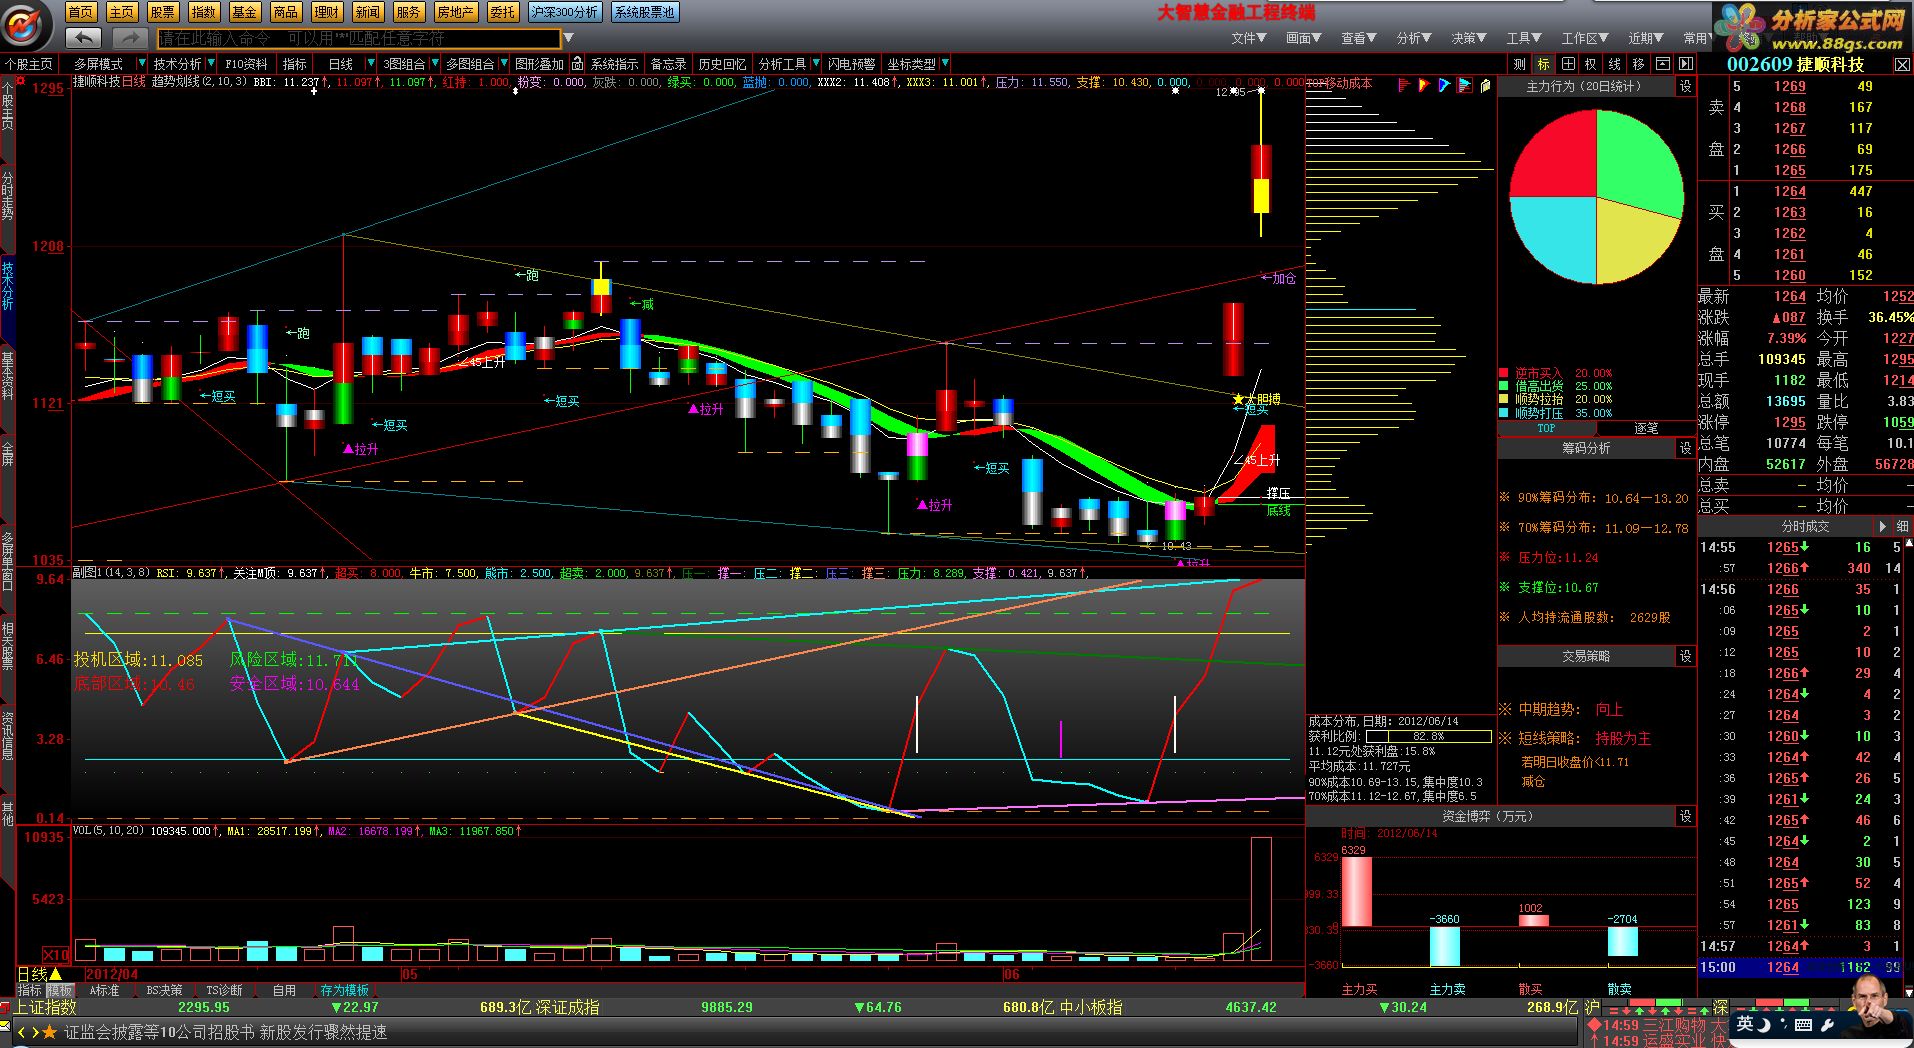Screen dimensions: 1914x1048
Task: Click the blue flag cost-distribution icon
Action: pos(1444,85)
